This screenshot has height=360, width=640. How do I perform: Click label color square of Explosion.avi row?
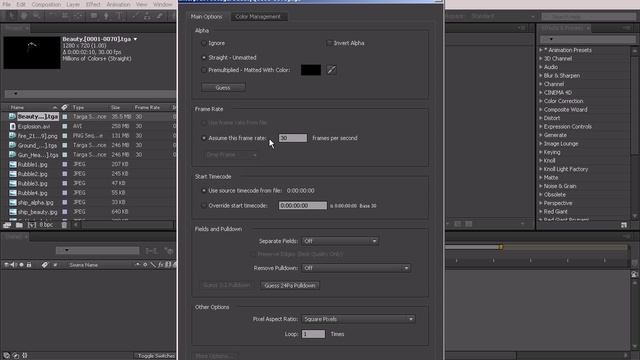coord(64,127)
